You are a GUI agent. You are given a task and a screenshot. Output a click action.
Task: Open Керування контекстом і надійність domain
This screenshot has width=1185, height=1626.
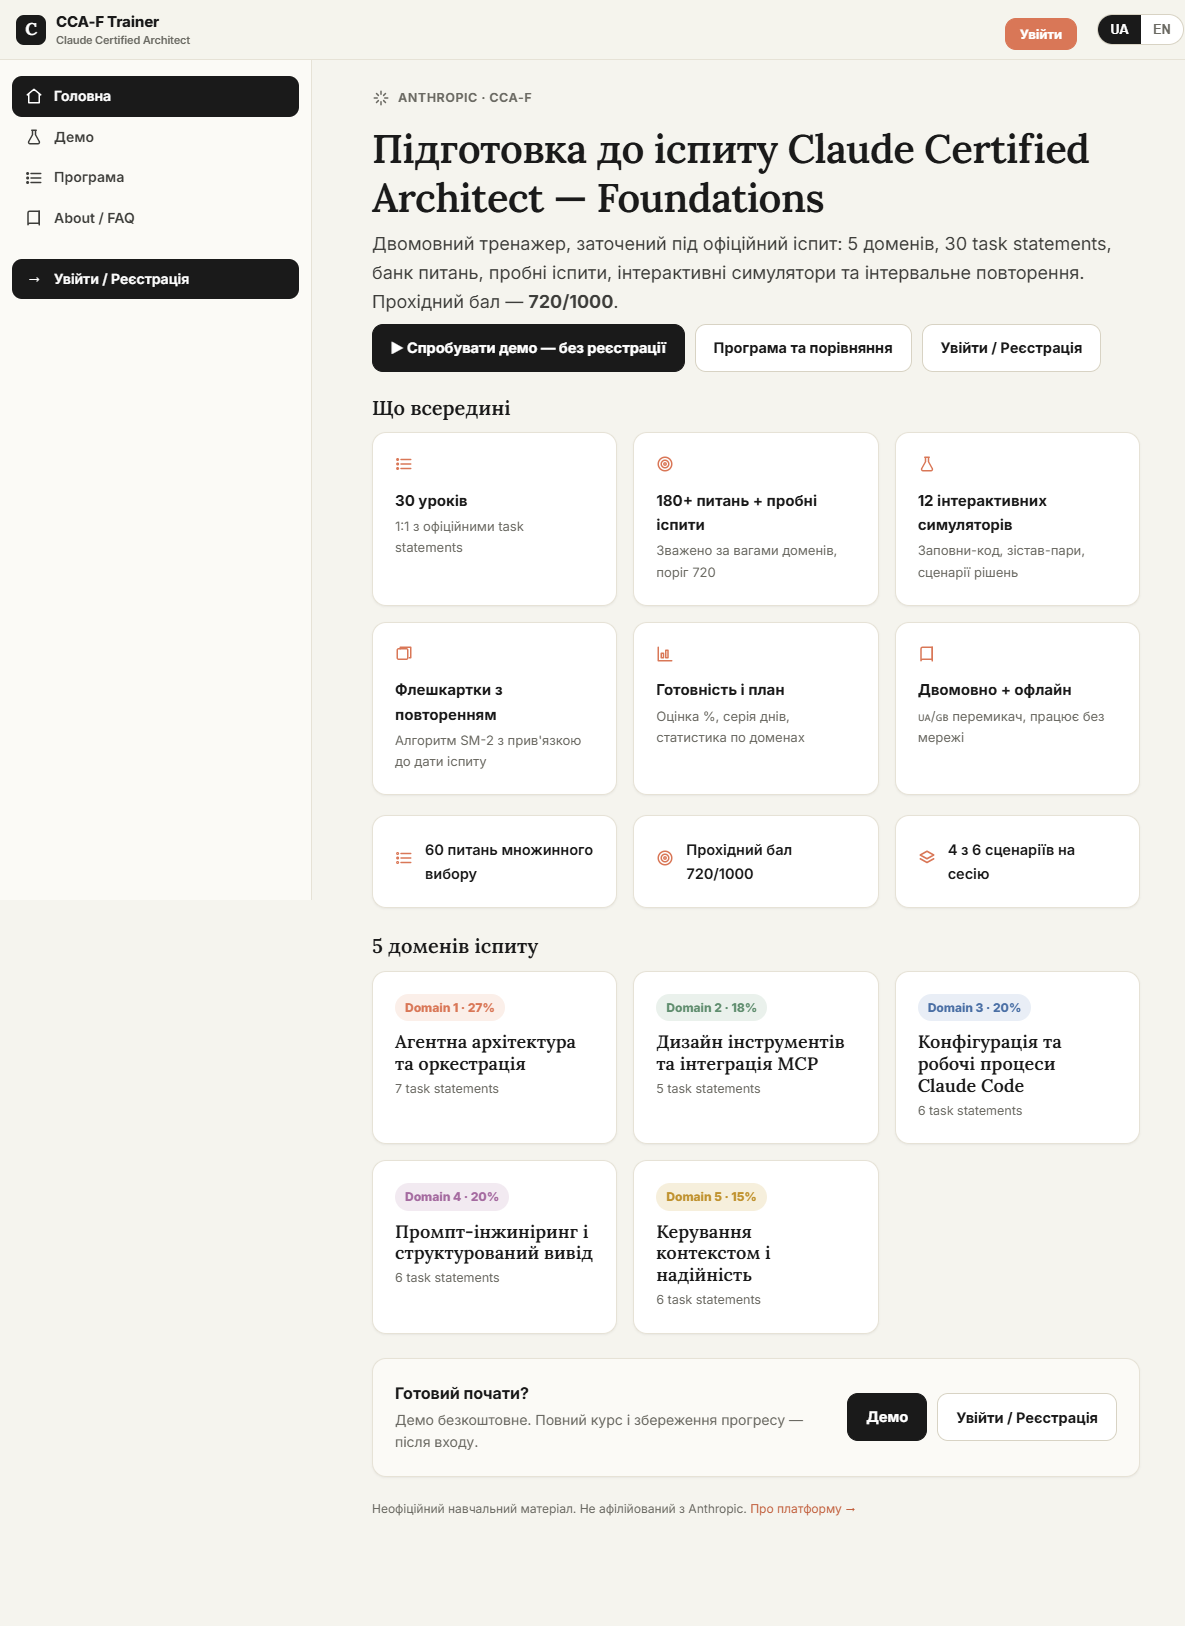[756, 1247]
